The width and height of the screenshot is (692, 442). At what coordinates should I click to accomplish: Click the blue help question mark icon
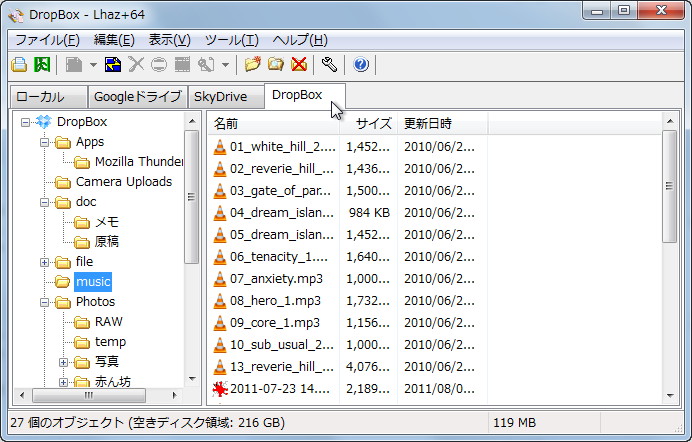click(361, 65)
